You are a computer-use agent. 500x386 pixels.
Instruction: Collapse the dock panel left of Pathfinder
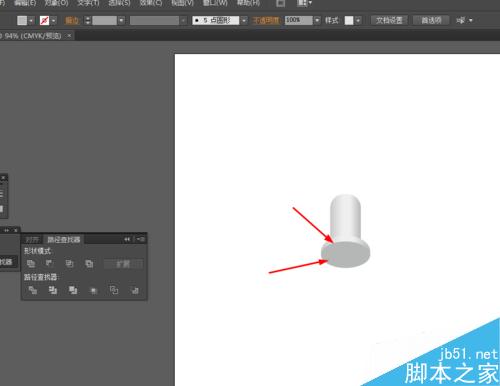(x=6, y=230)
